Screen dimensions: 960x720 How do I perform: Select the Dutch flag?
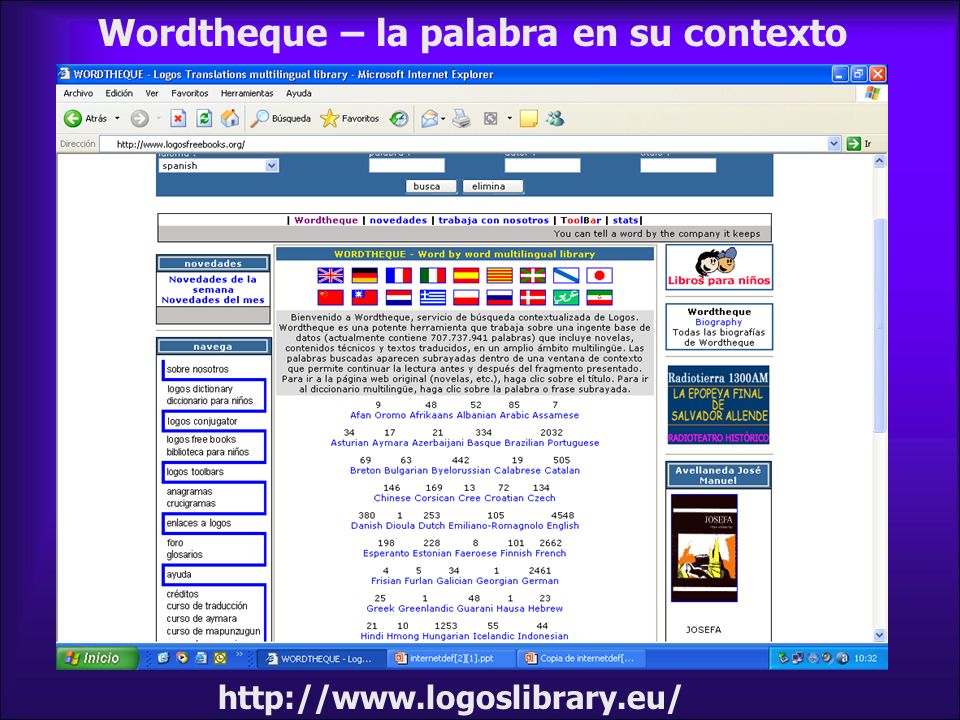pos(399,298)
